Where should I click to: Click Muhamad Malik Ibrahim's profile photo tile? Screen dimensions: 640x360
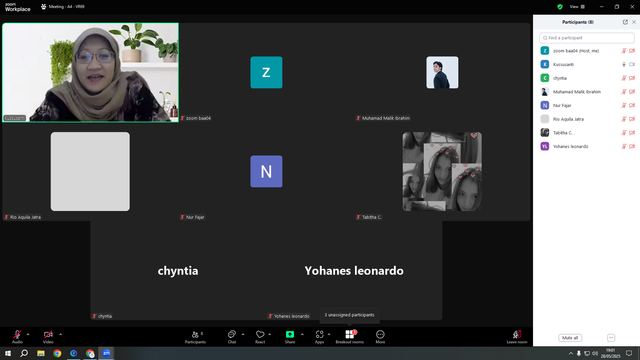tap(442, 72)
